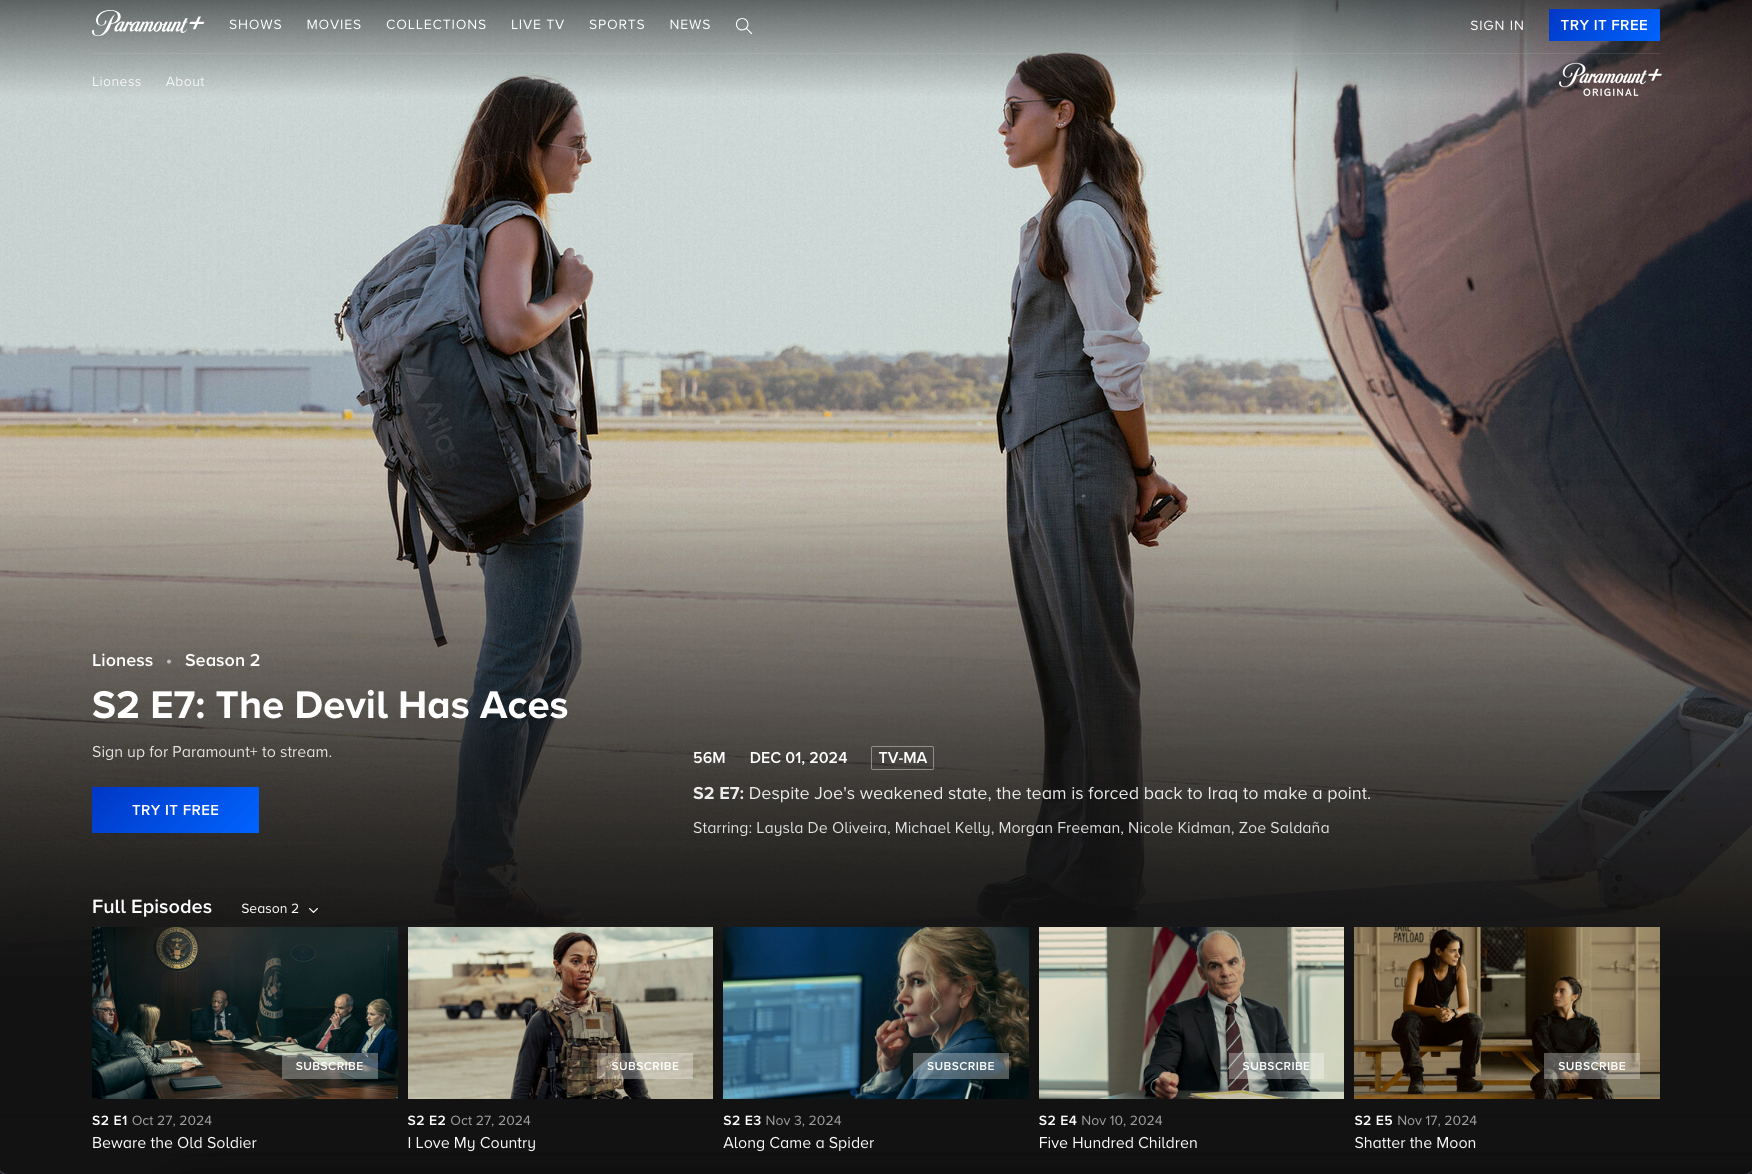Switch to the About tab

tap(185, 82)
